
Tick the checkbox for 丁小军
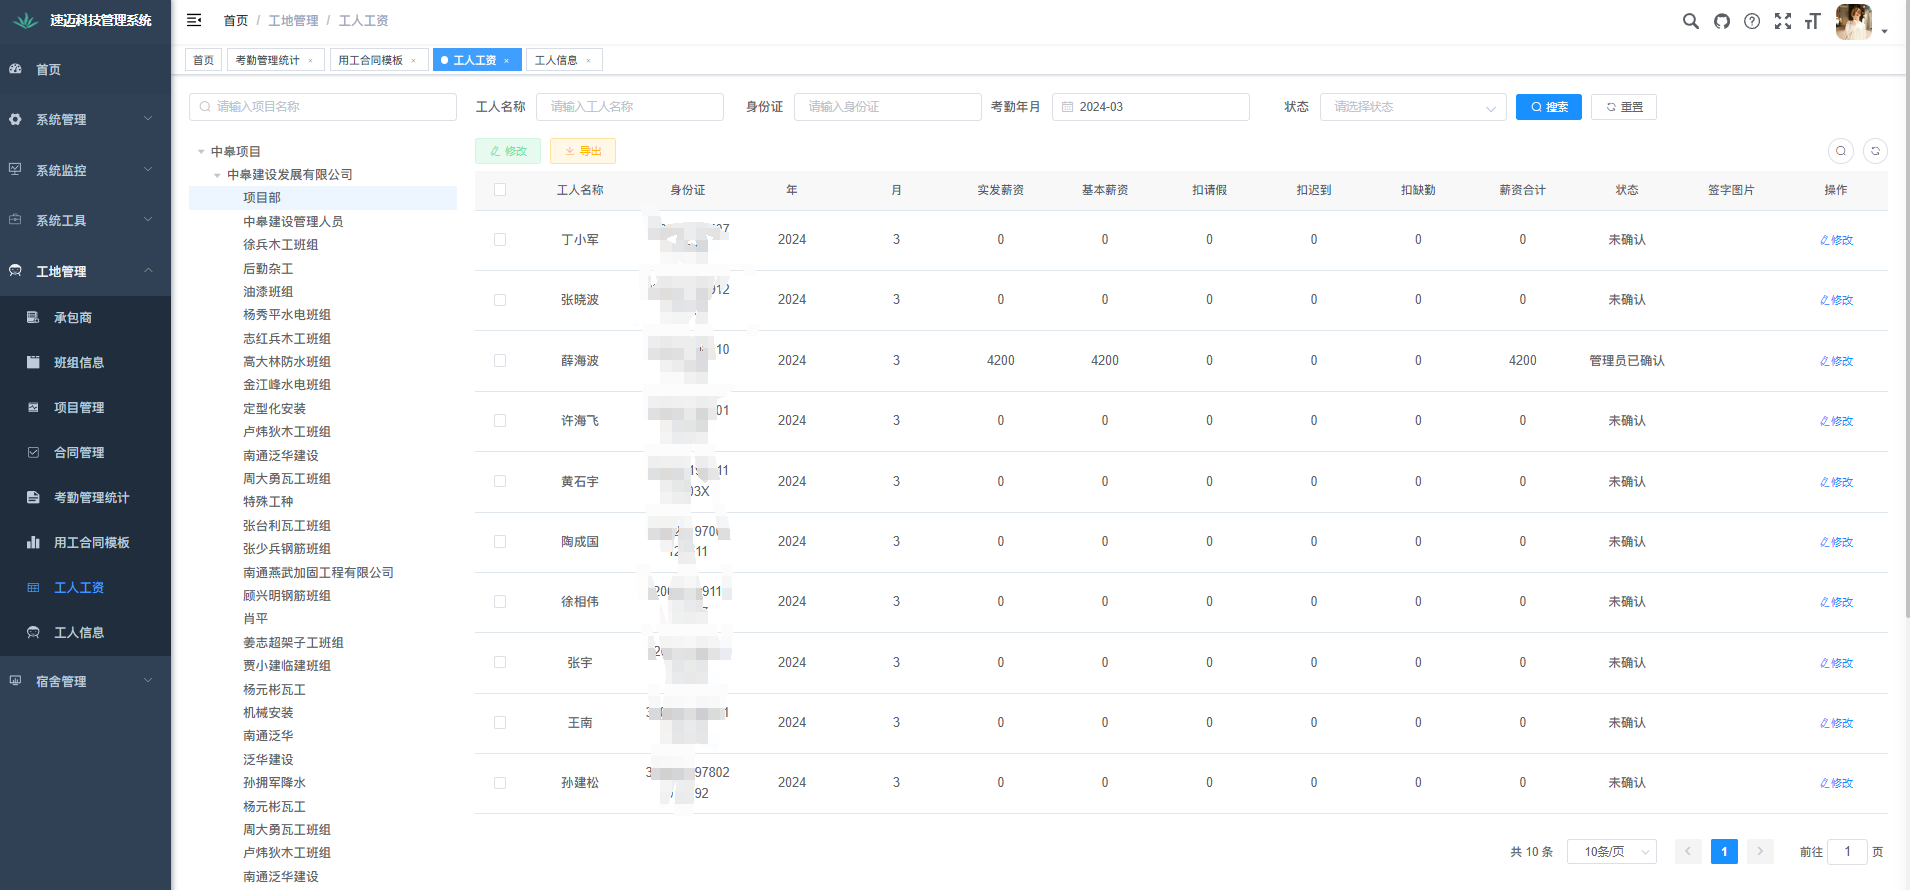[500, 239]
